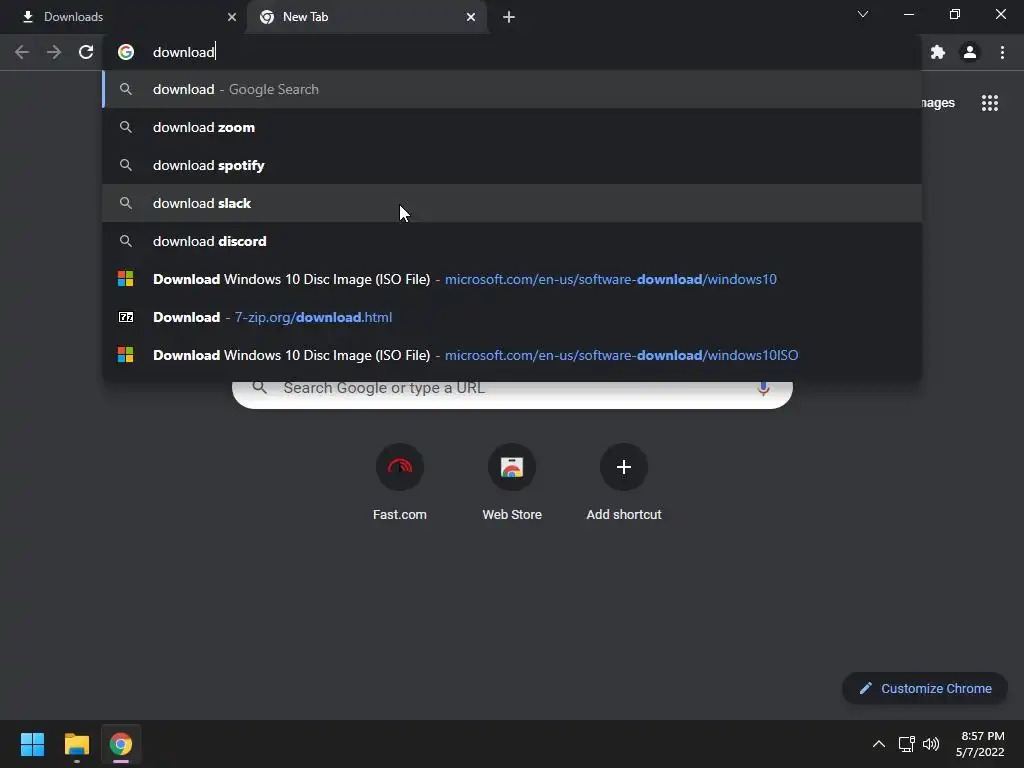
Task: Click search magnifier icon in page search box
Action: (x=259, y=387)
